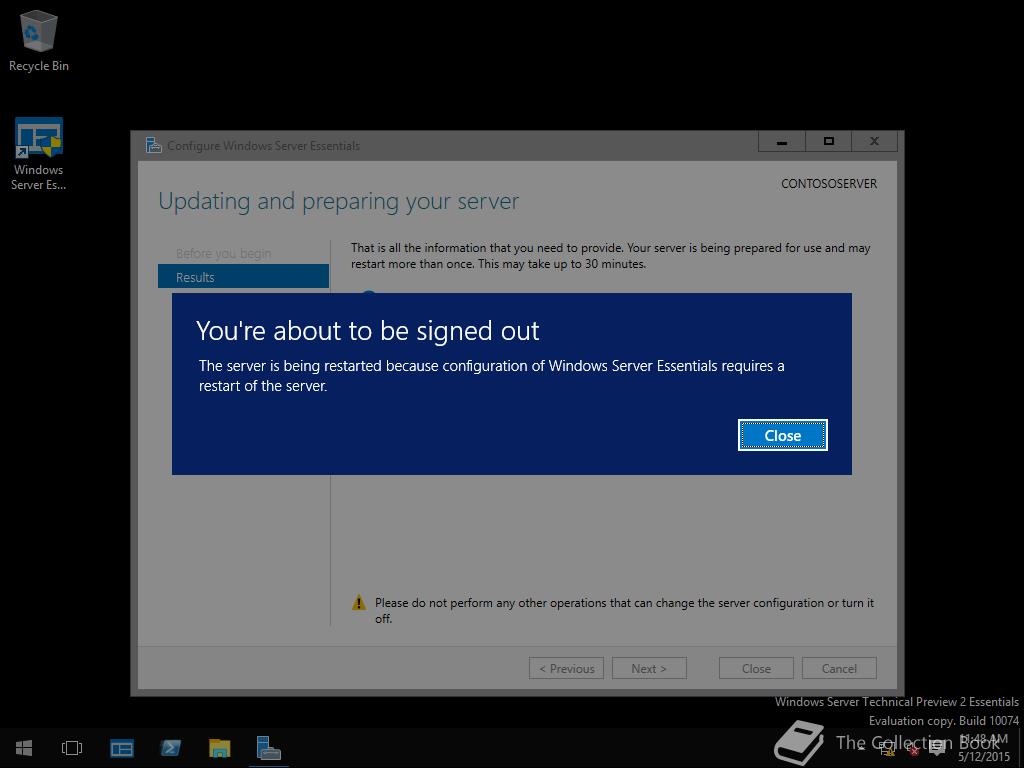Show hidden system tray icons
1024x768 pixels.
pyautogui.click(x=861, y=748)
